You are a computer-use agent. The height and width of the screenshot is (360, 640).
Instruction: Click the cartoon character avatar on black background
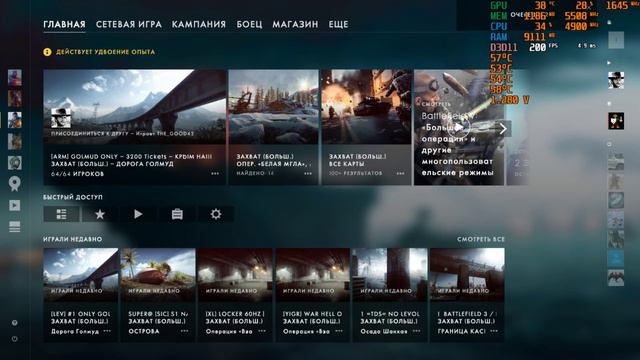point(616,121)
